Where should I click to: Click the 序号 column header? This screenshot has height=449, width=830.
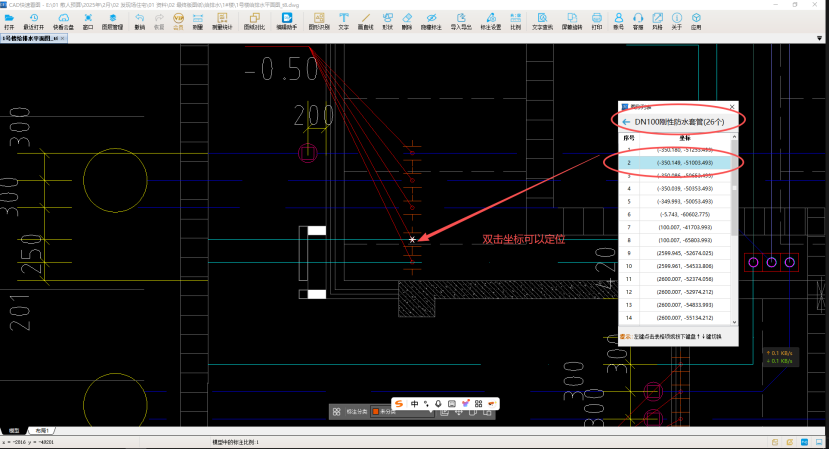(x=629, y=138)
